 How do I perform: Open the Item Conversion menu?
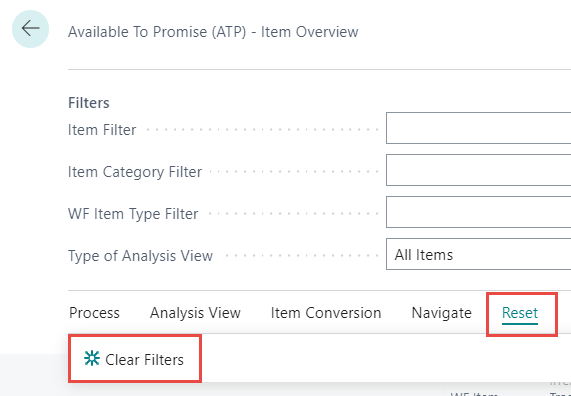pos(326,313)
